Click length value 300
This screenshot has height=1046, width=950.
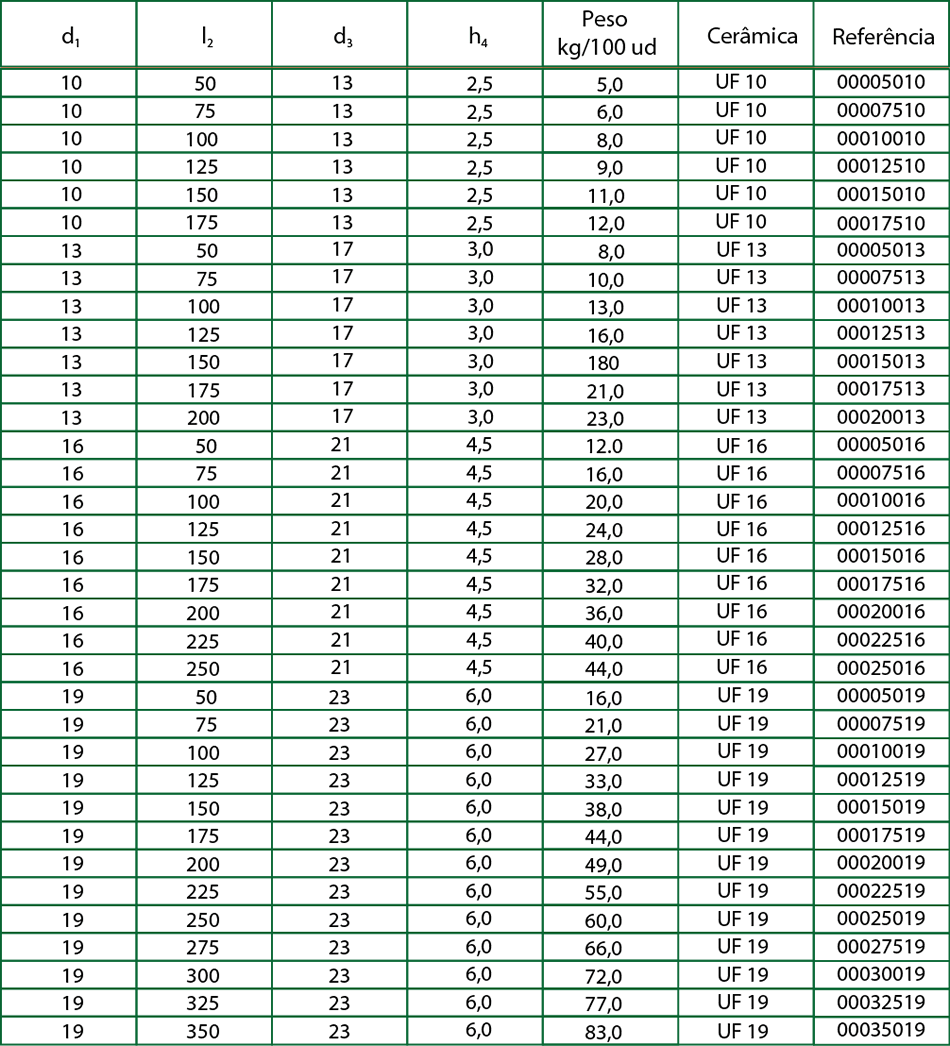[x=203, y=976]
